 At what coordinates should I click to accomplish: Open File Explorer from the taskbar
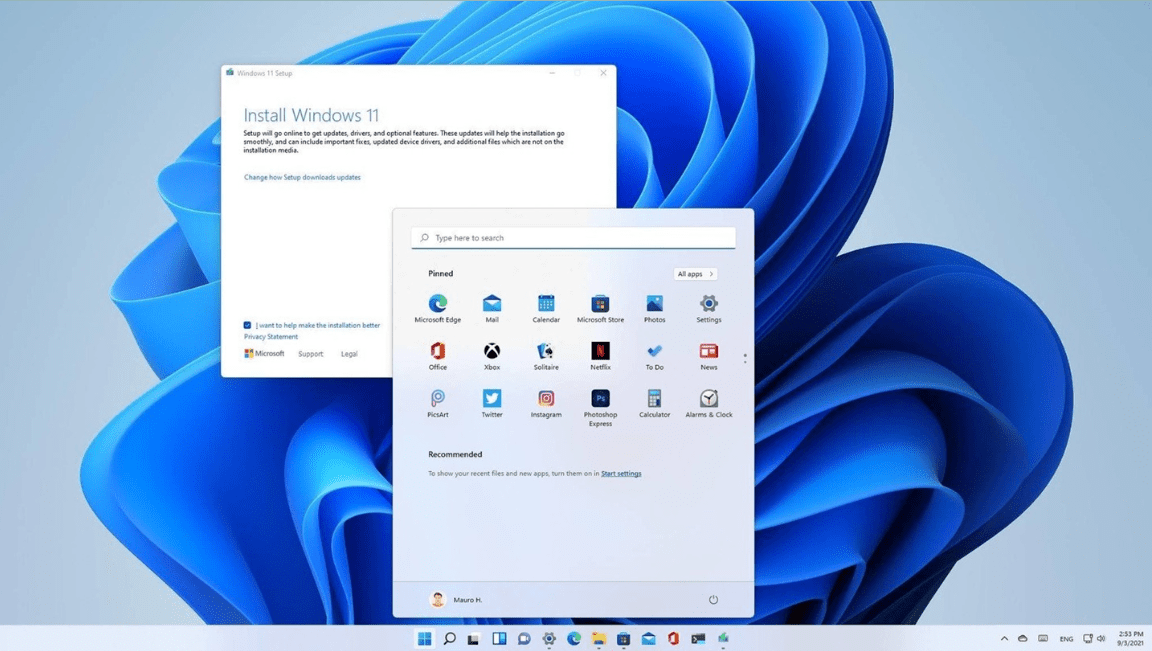[x=599, y=639]
